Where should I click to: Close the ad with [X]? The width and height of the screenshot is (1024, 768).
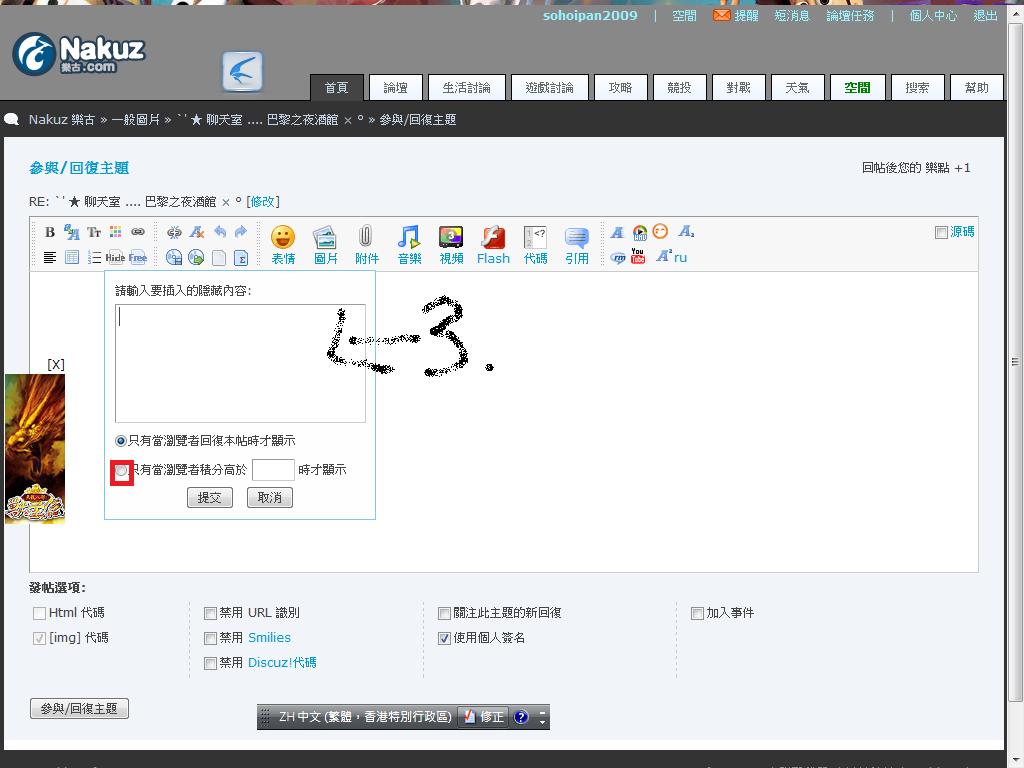tap(56, 364)
